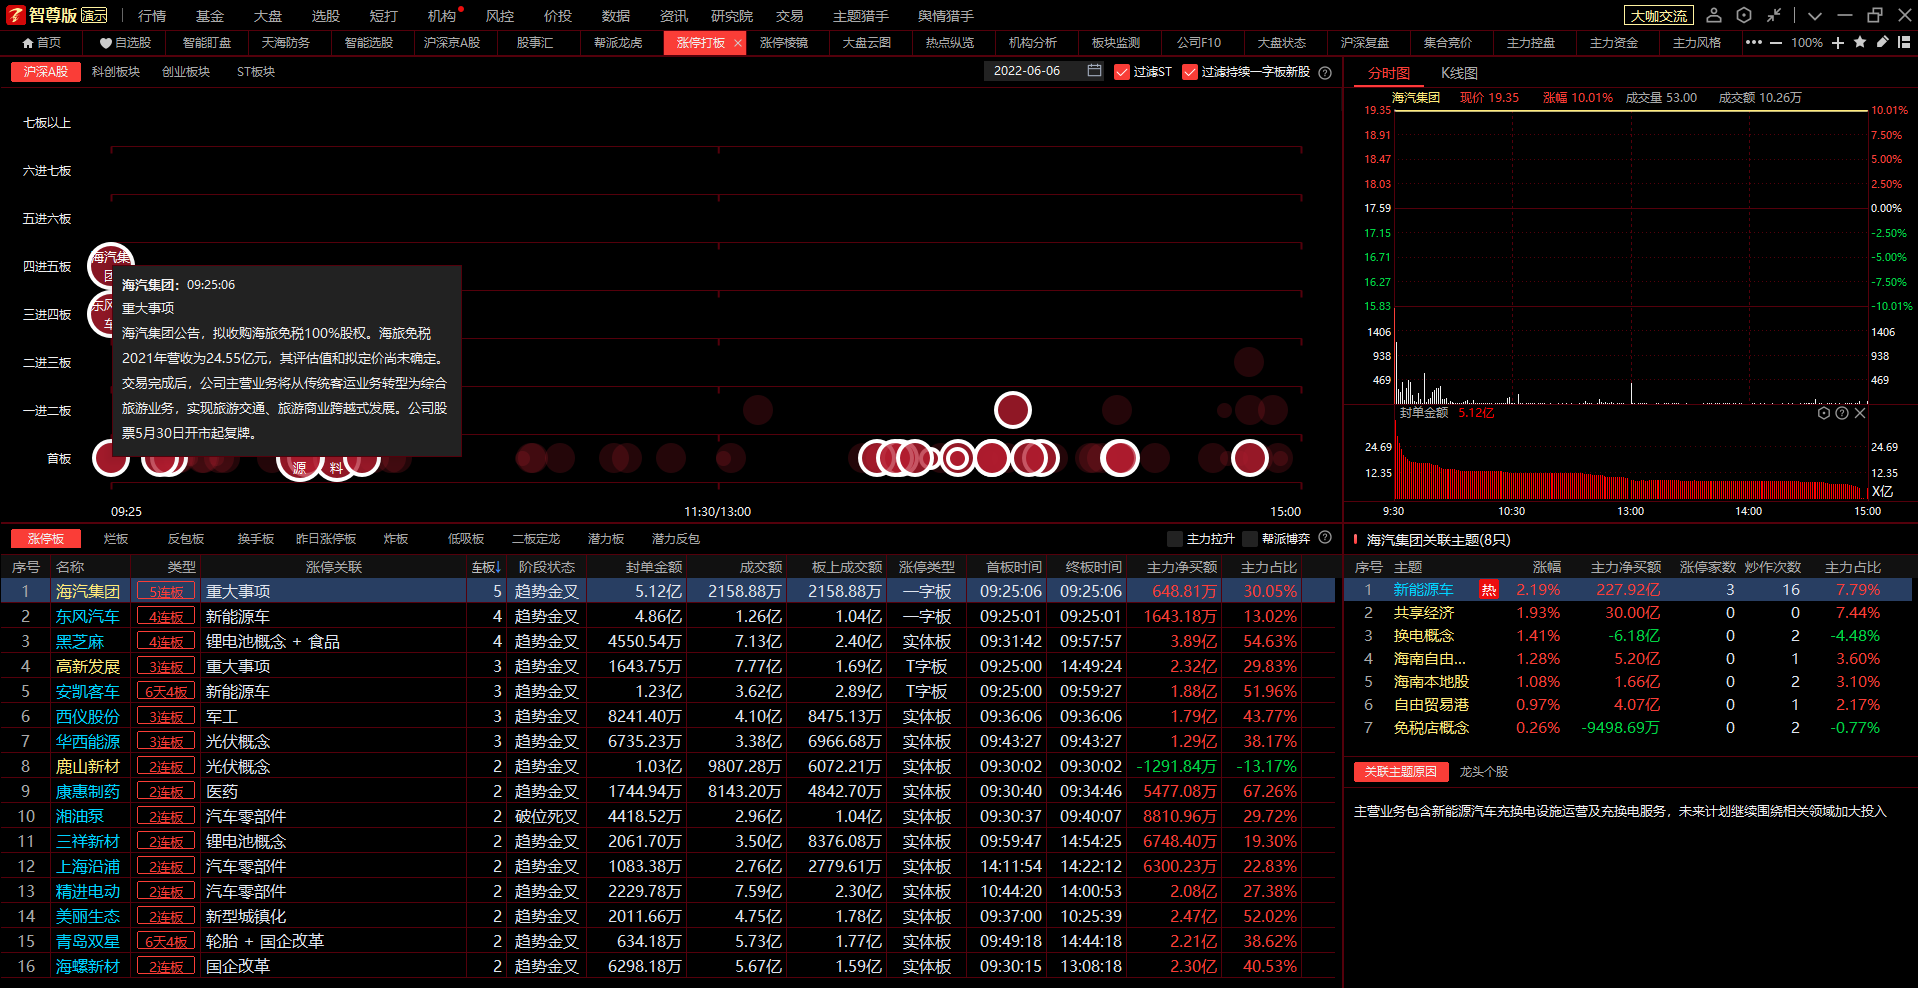Switch to the 潜力反包 list tab

(676, 539)
